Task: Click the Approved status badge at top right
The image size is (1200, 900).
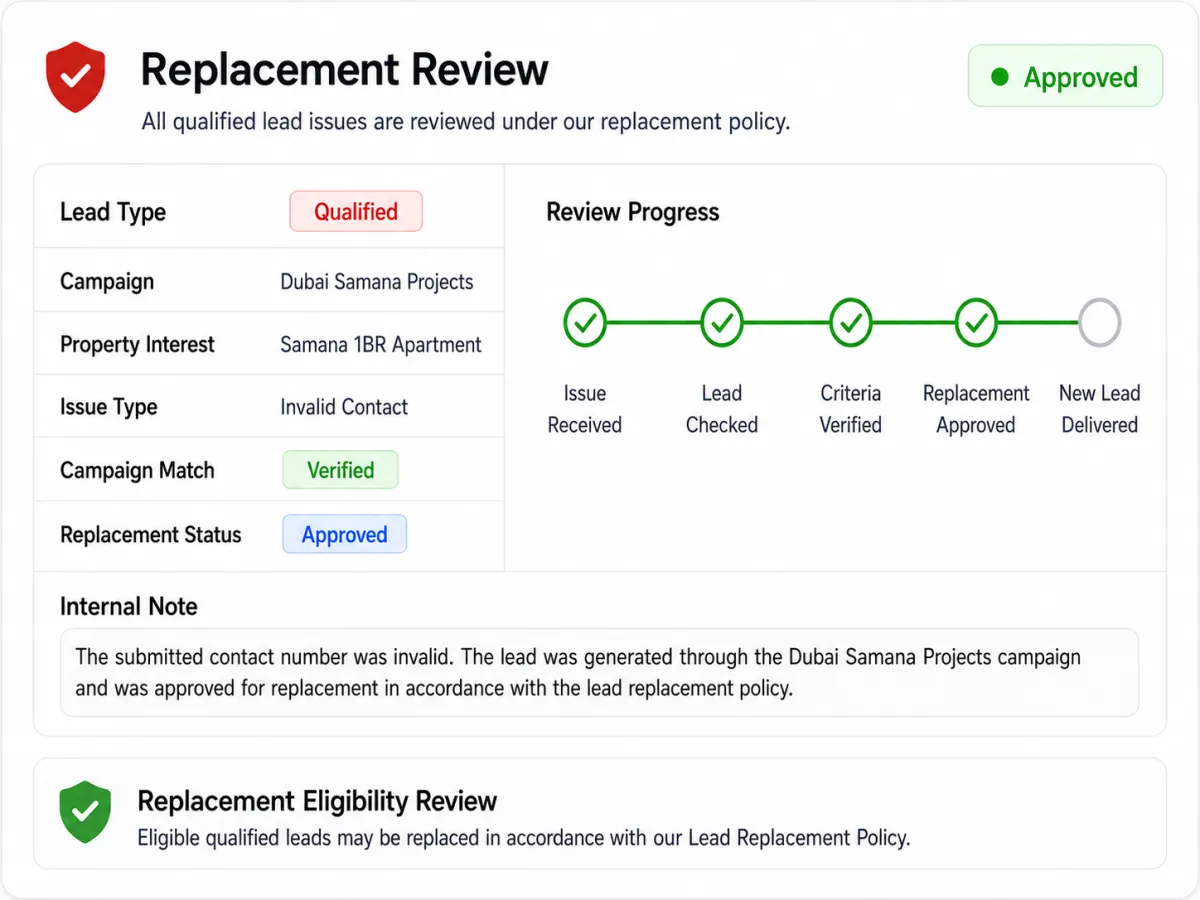Action: click(1065, 76)
